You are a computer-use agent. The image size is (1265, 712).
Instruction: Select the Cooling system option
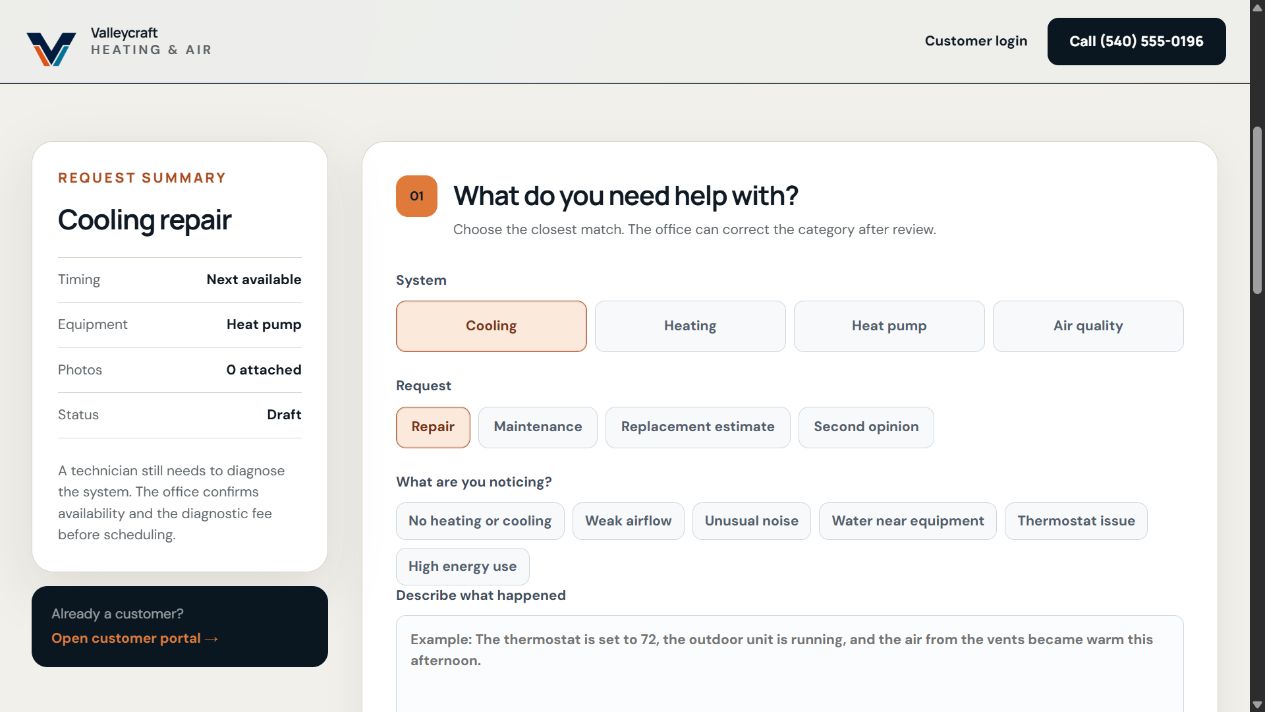pyautogui.click(x=491, y=326)
